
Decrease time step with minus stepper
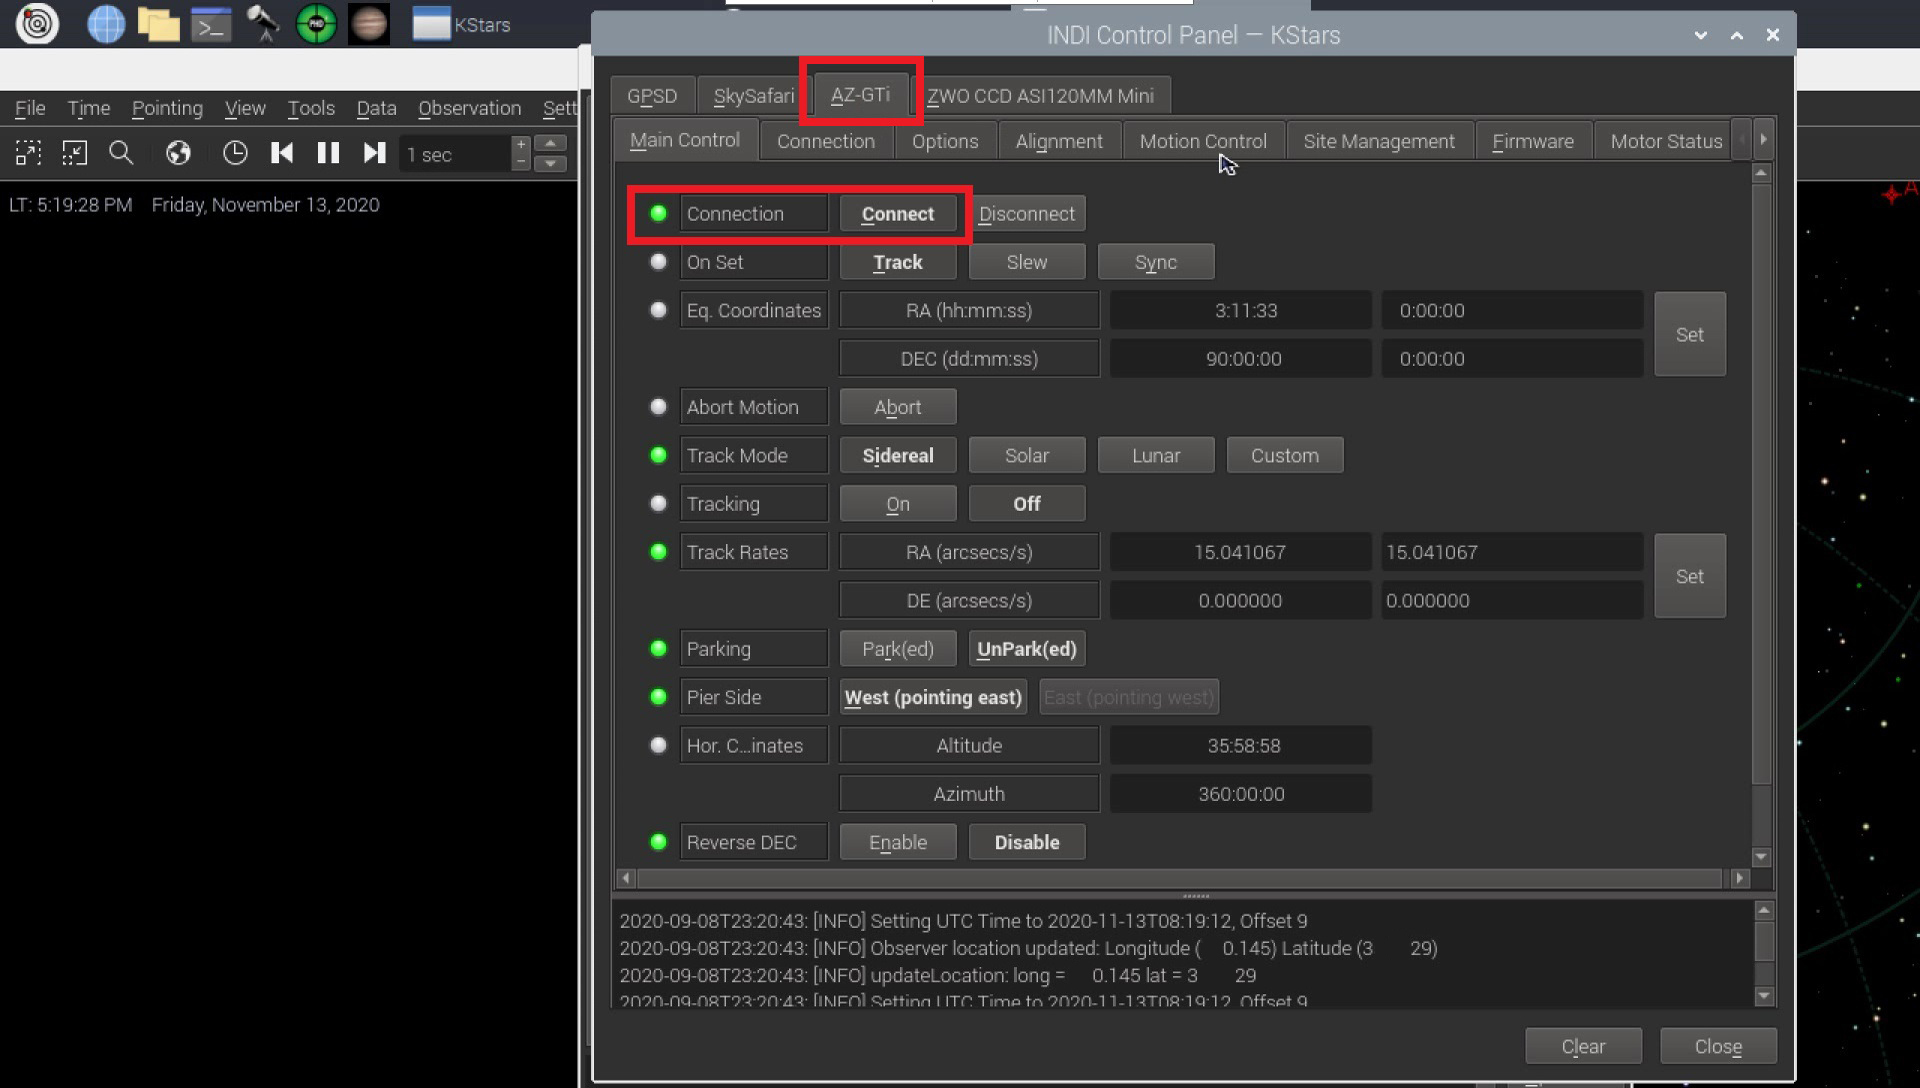pyautogui.click(x=521, y=162)
